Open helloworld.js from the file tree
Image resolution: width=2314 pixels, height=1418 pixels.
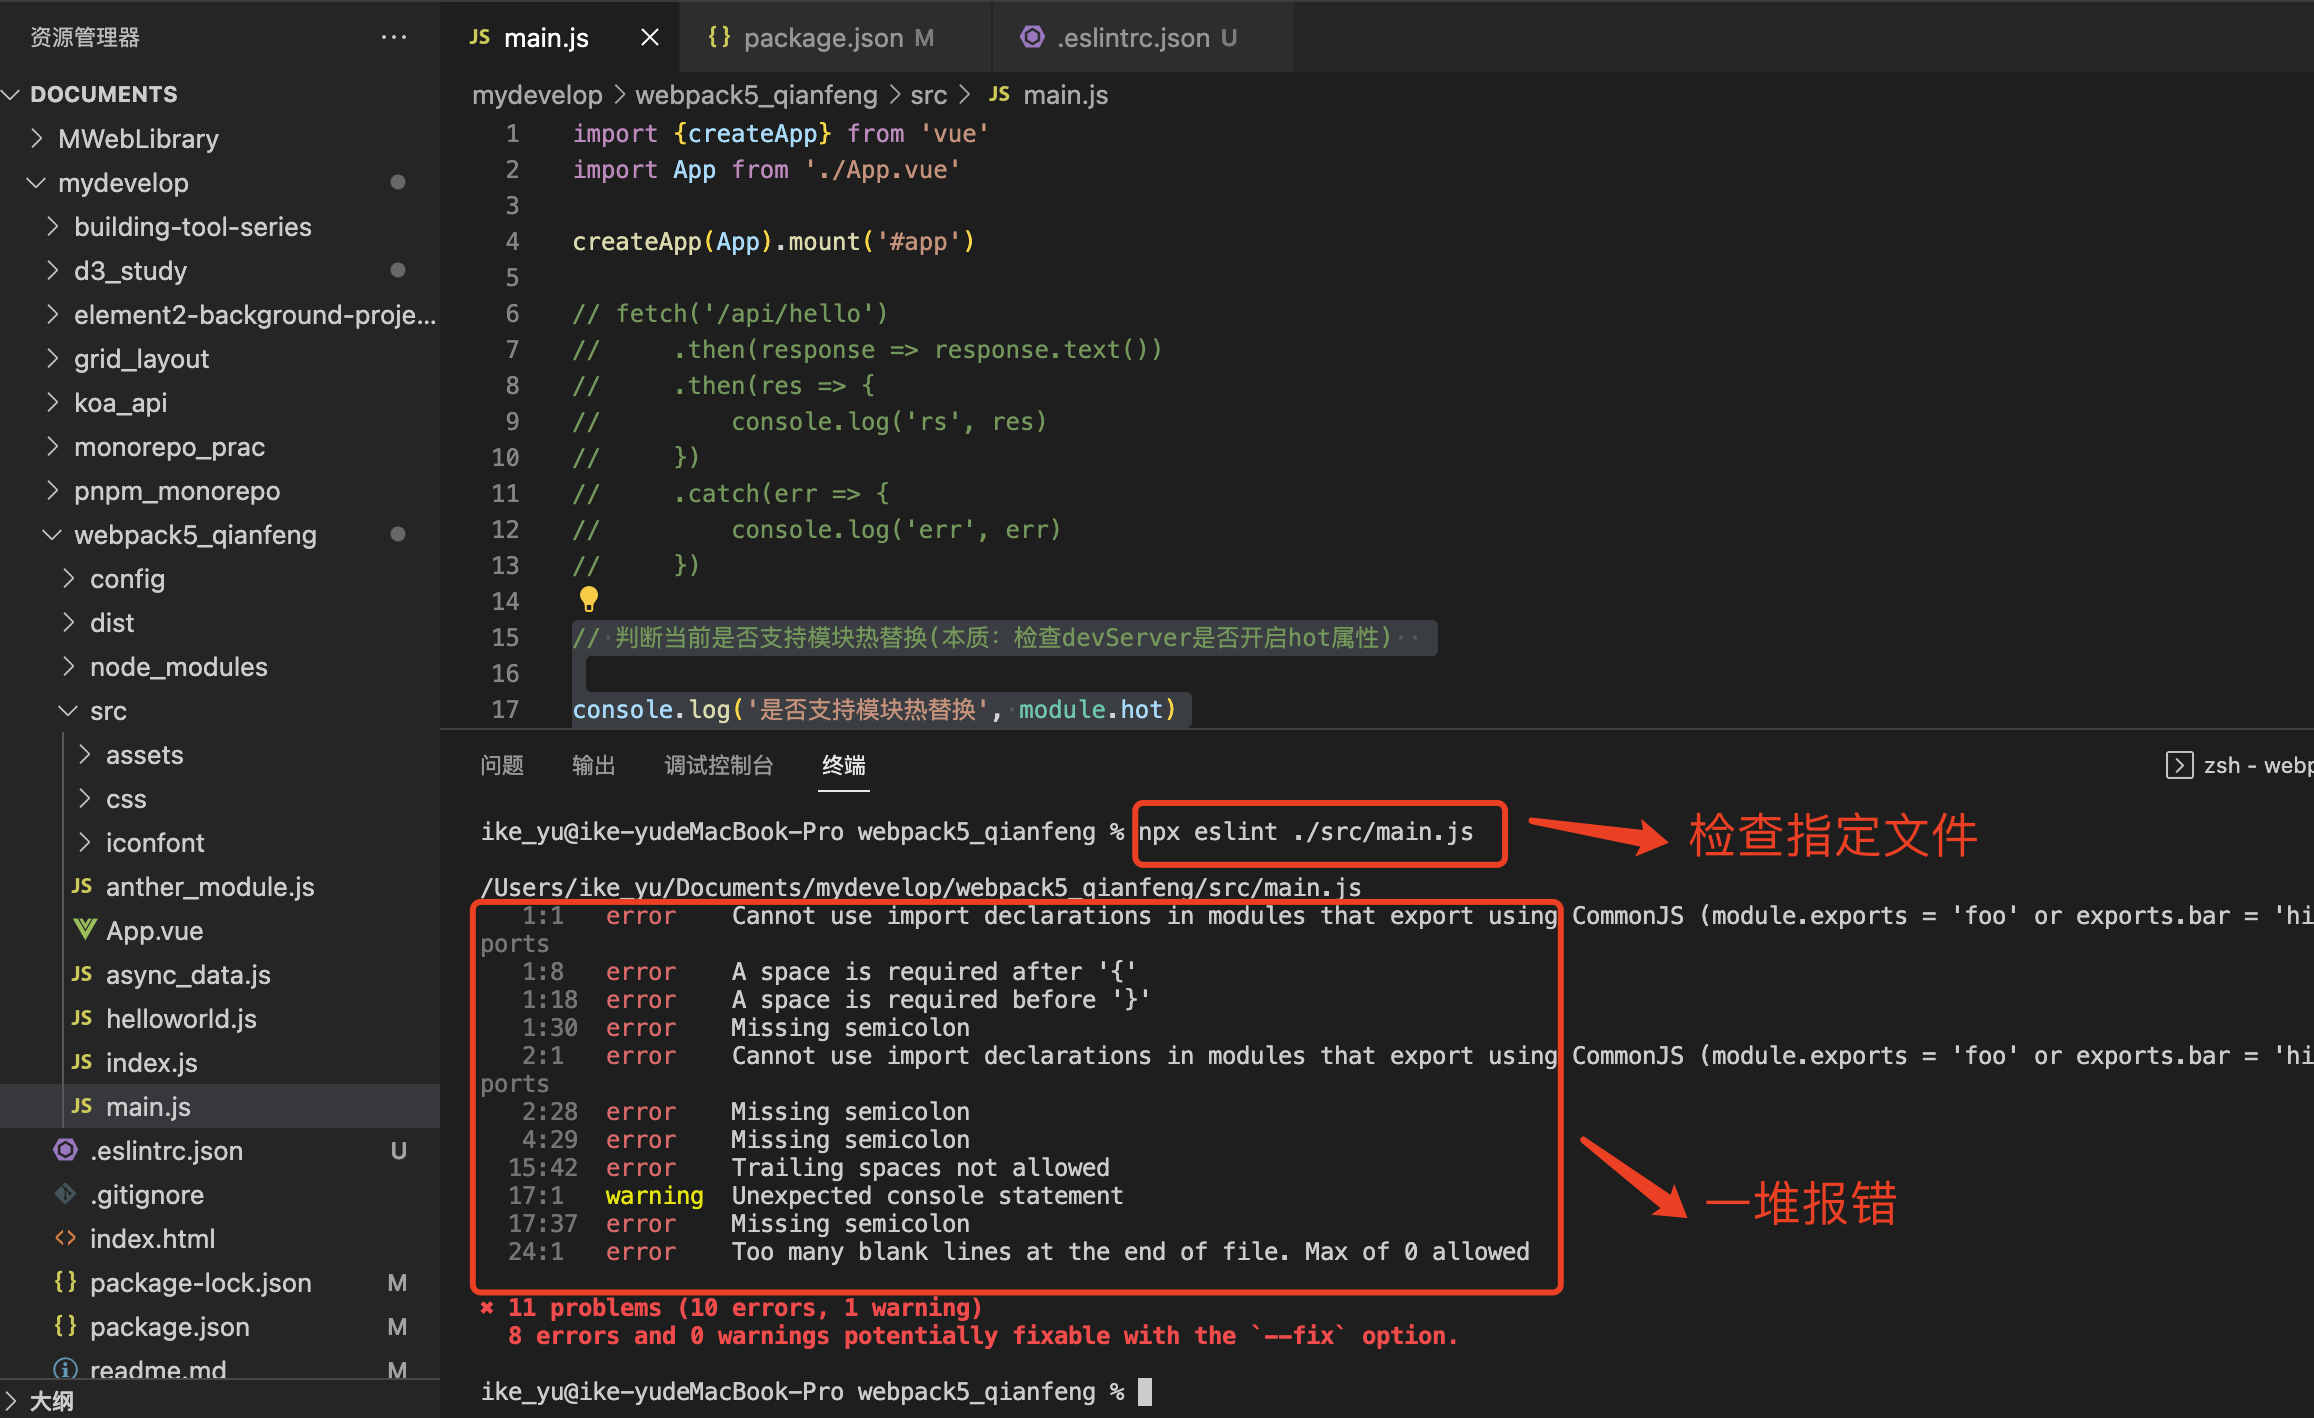pyautogui.click(x=181, y=1018)
